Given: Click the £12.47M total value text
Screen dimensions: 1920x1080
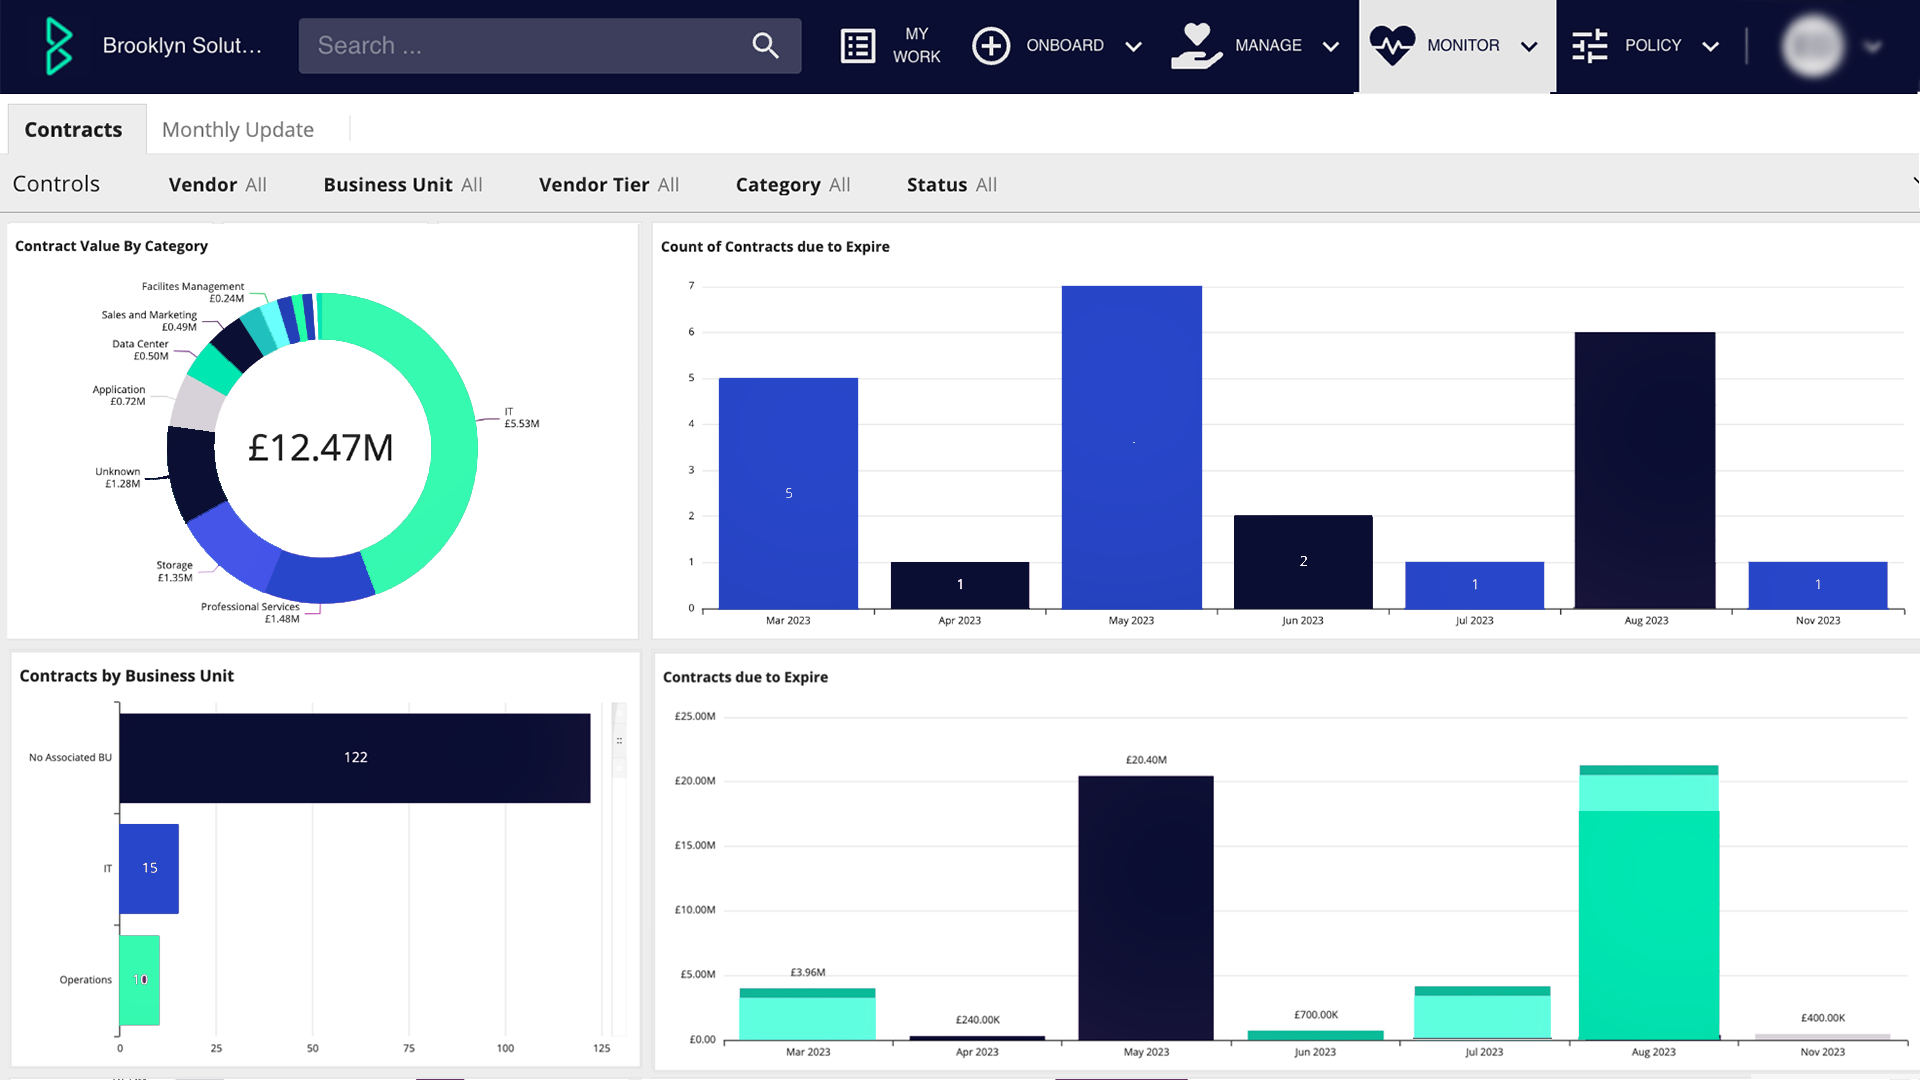Looking at the screenshot, I should [x=321, y=448].
